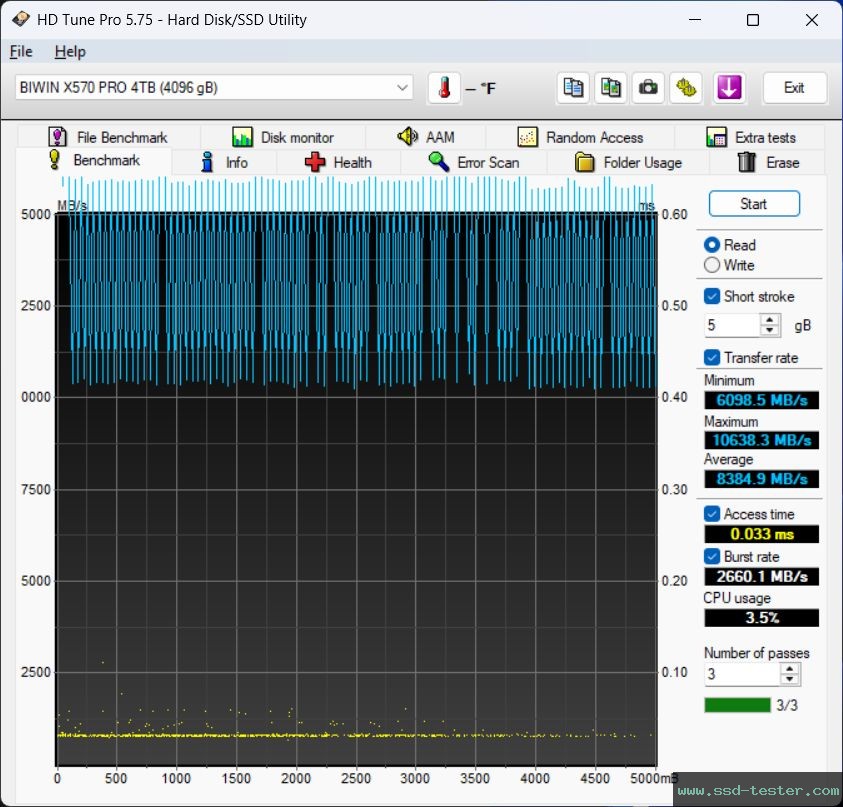Close the HD Tune Pro window
This screenshot has width=843, height=807.
pos(812,20)
